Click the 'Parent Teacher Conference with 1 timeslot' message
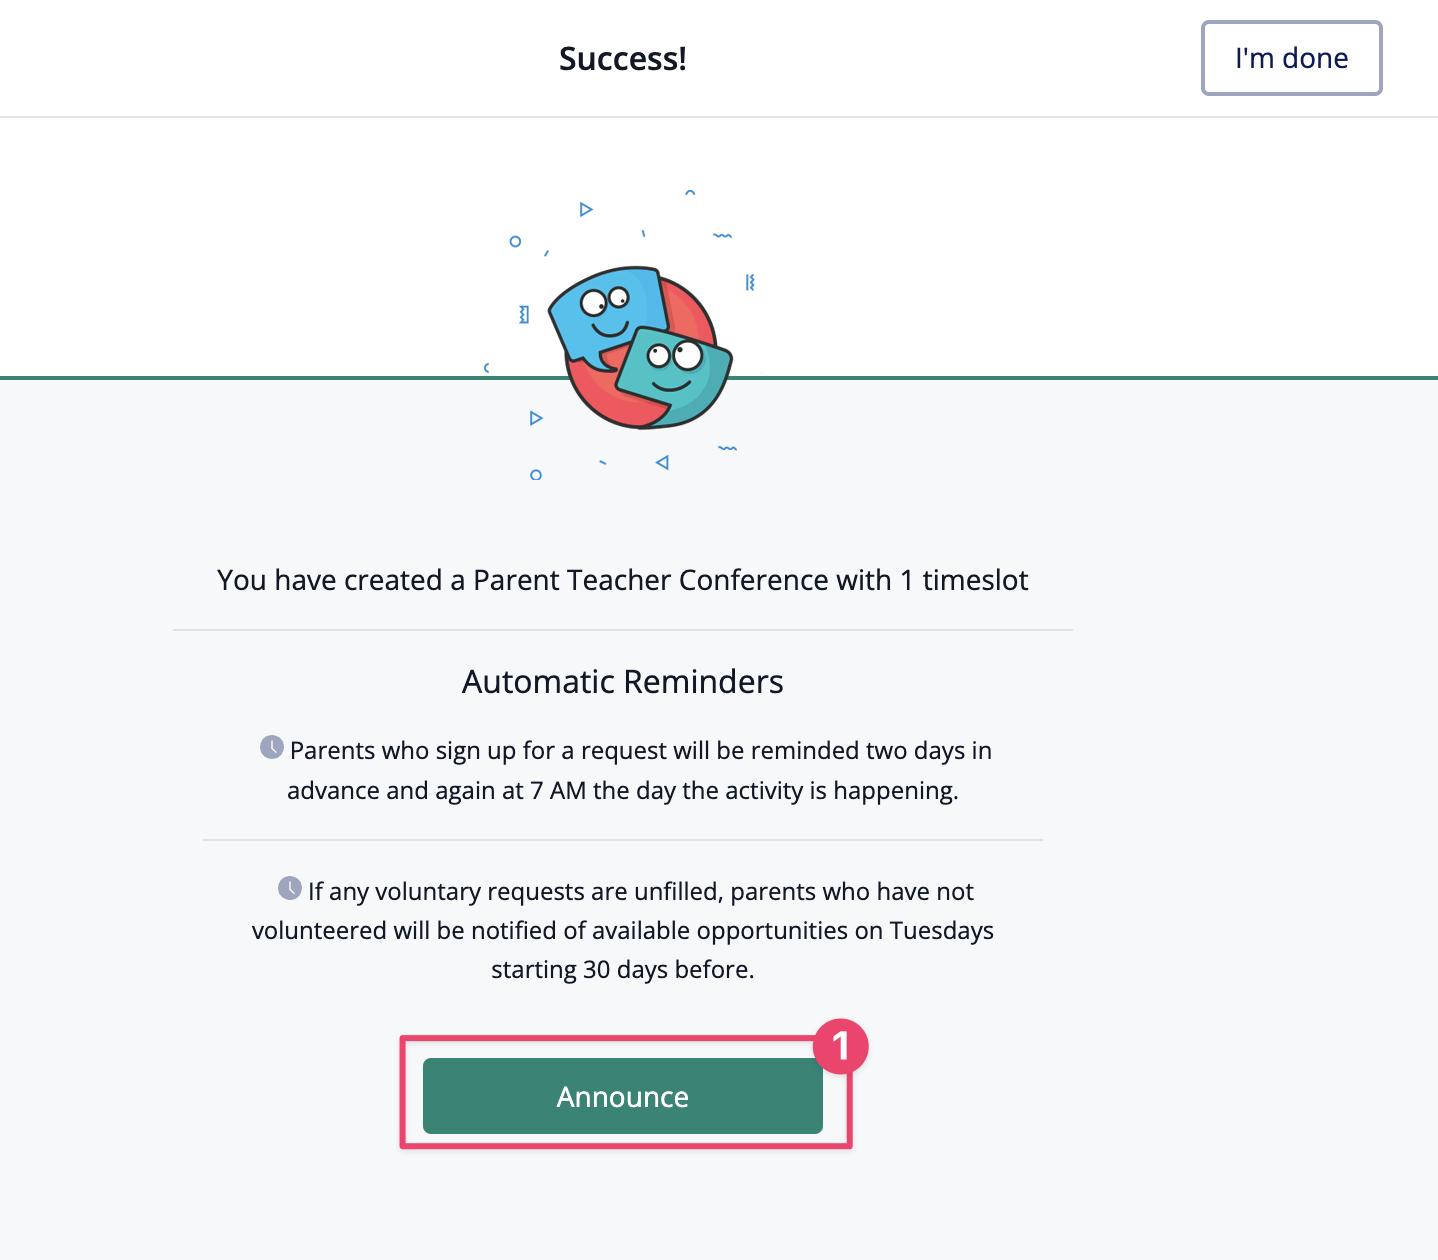 622,580
